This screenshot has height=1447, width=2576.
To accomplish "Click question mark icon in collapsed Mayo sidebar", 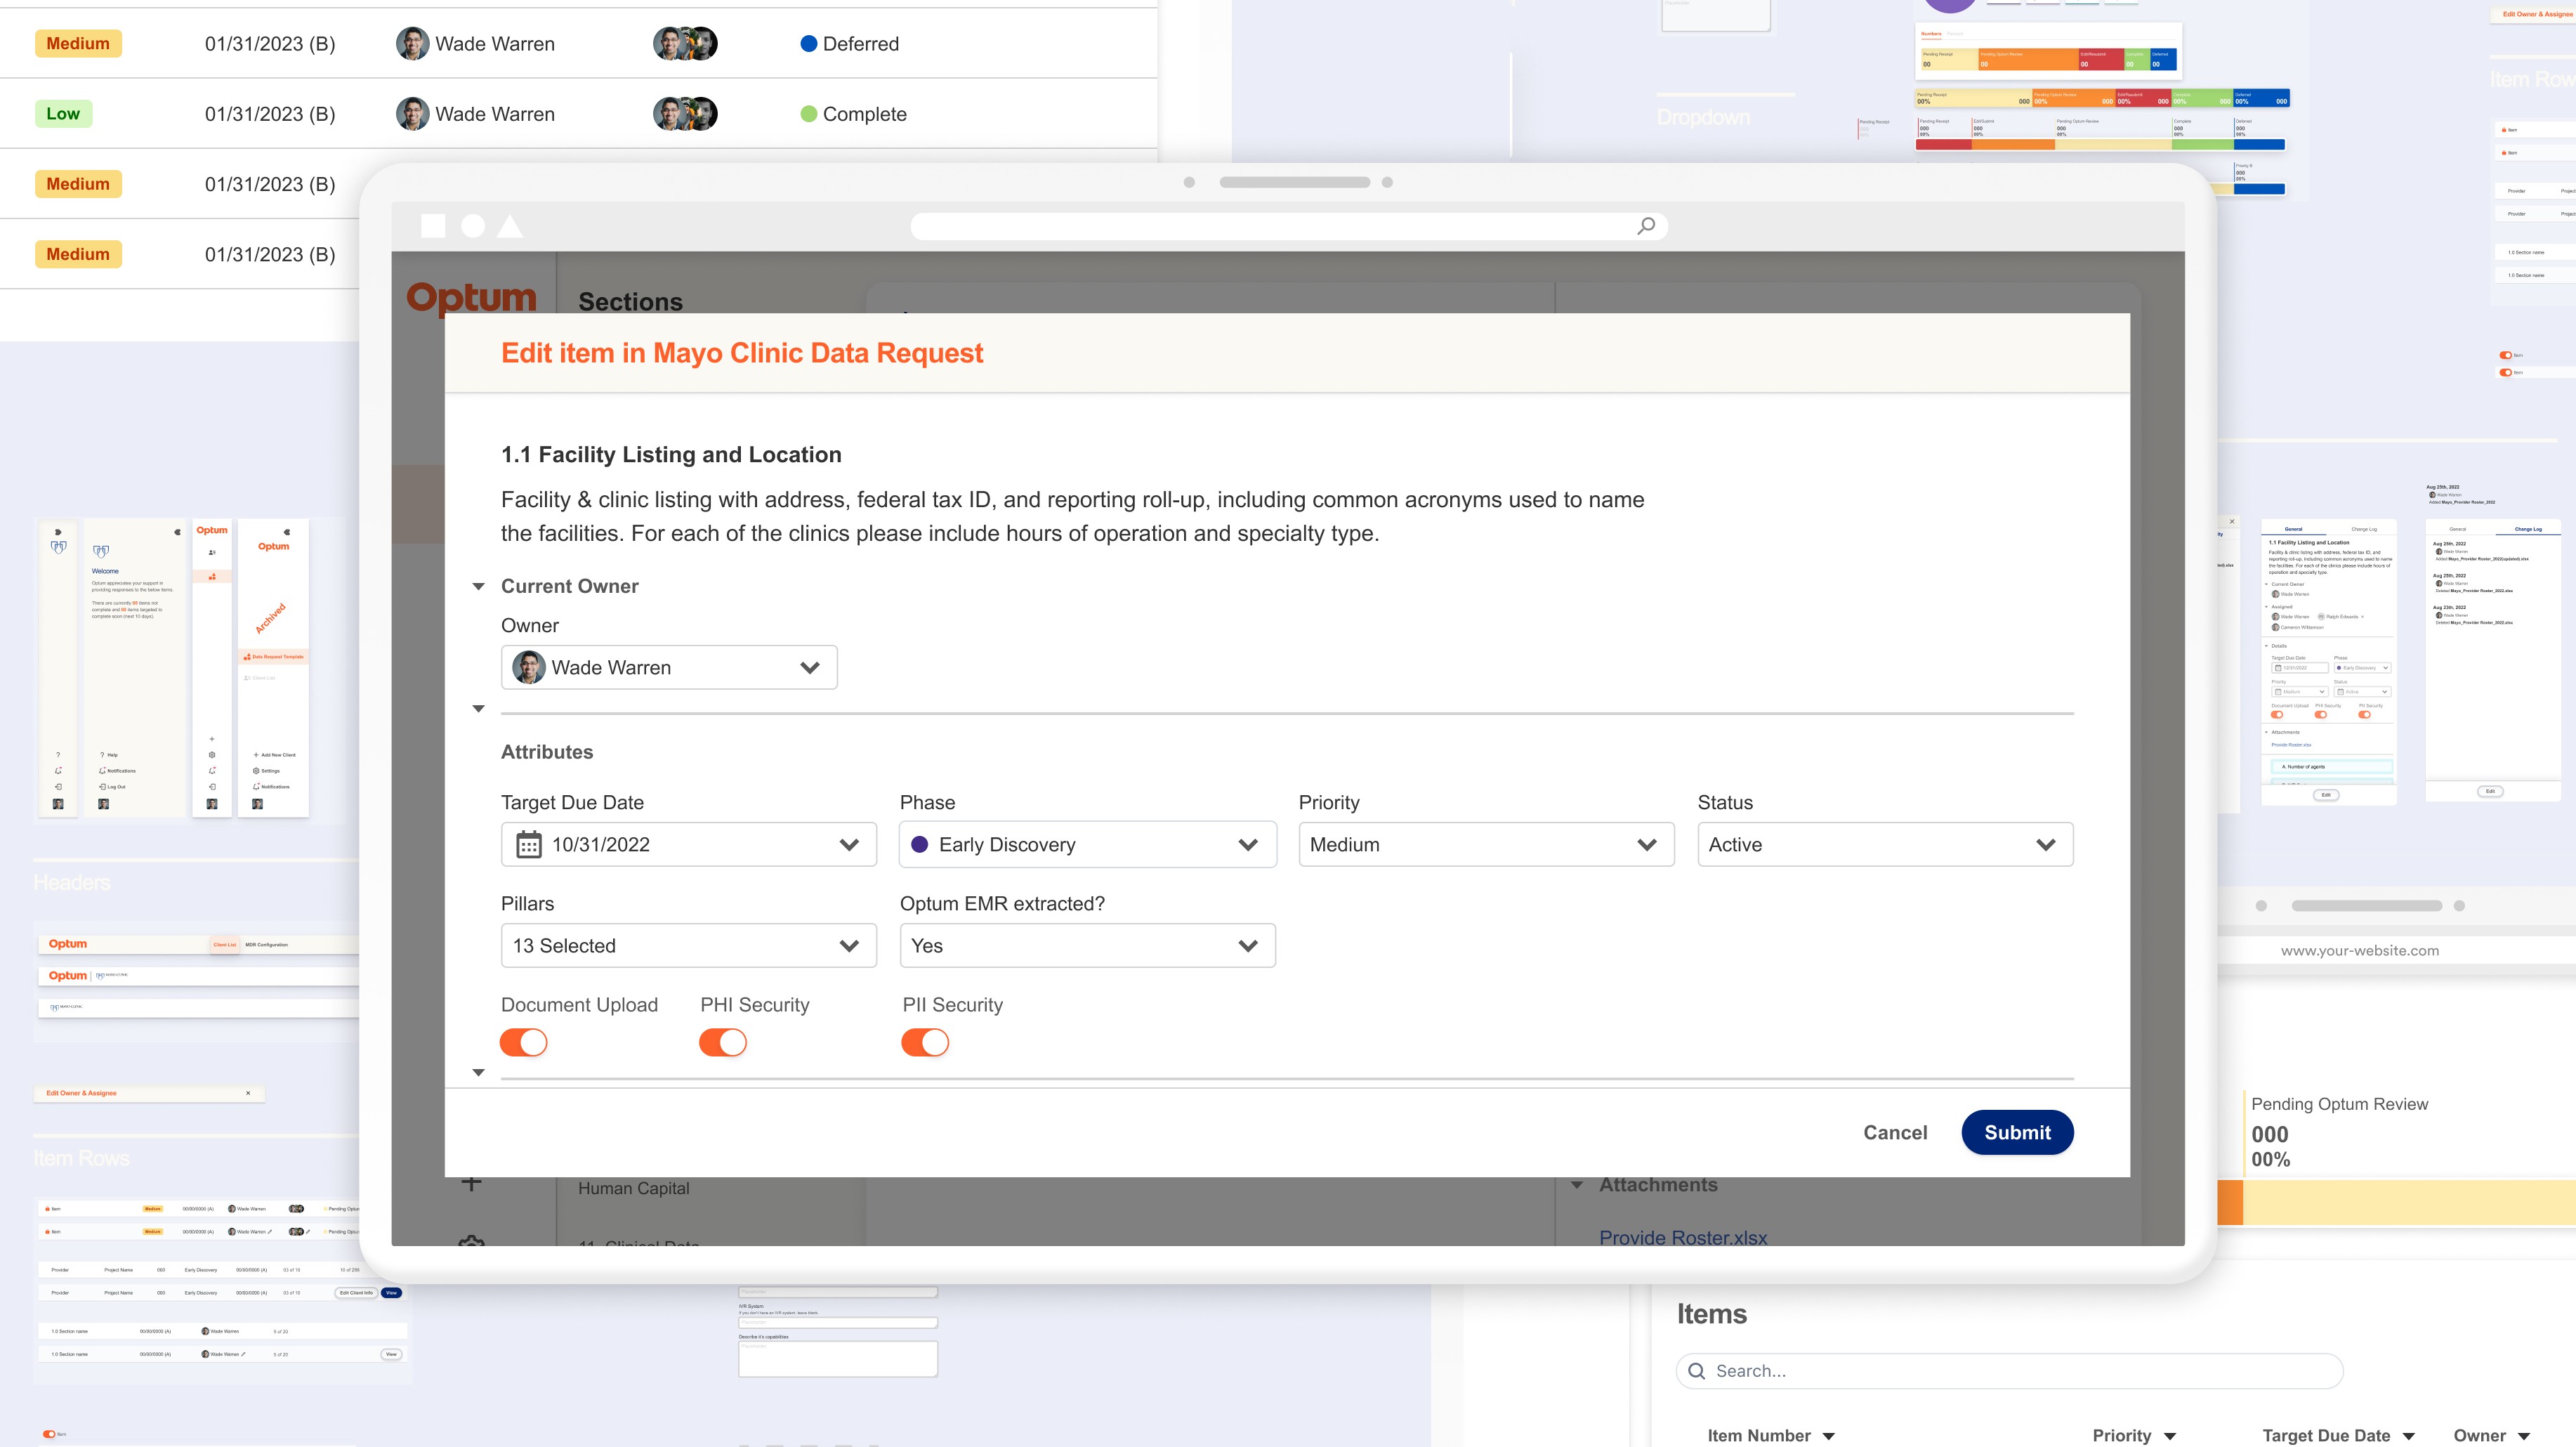I will tap(58, 755).
